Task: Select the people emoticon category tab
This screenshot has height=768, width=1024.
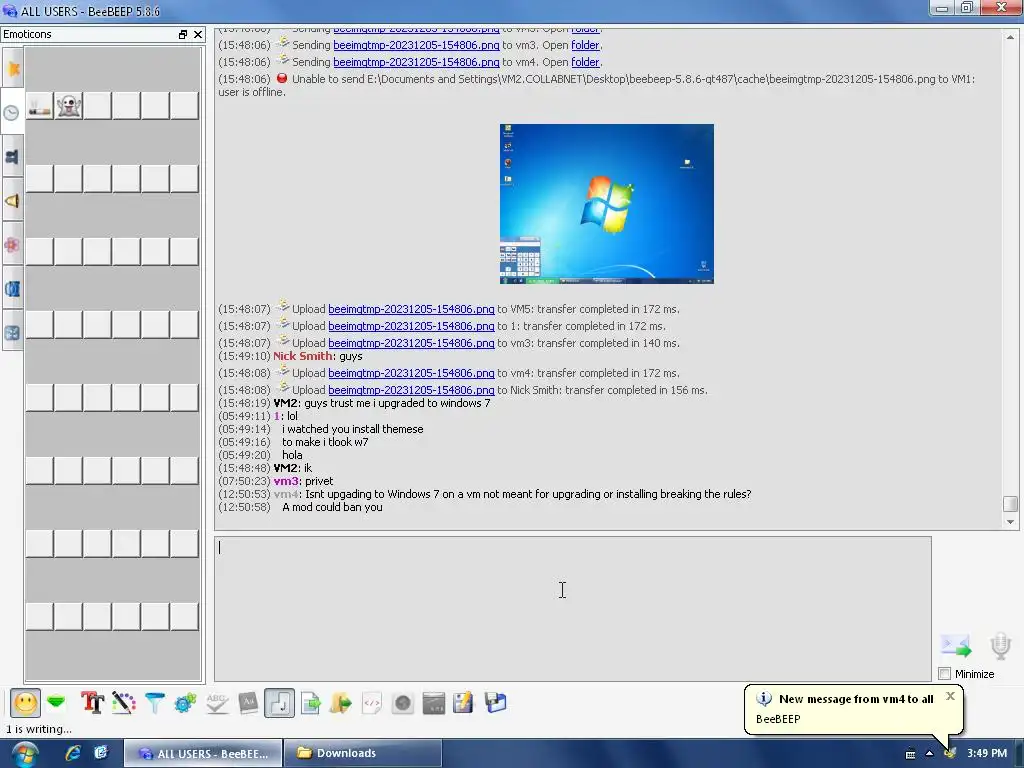Action: click(x=12, y=157)
